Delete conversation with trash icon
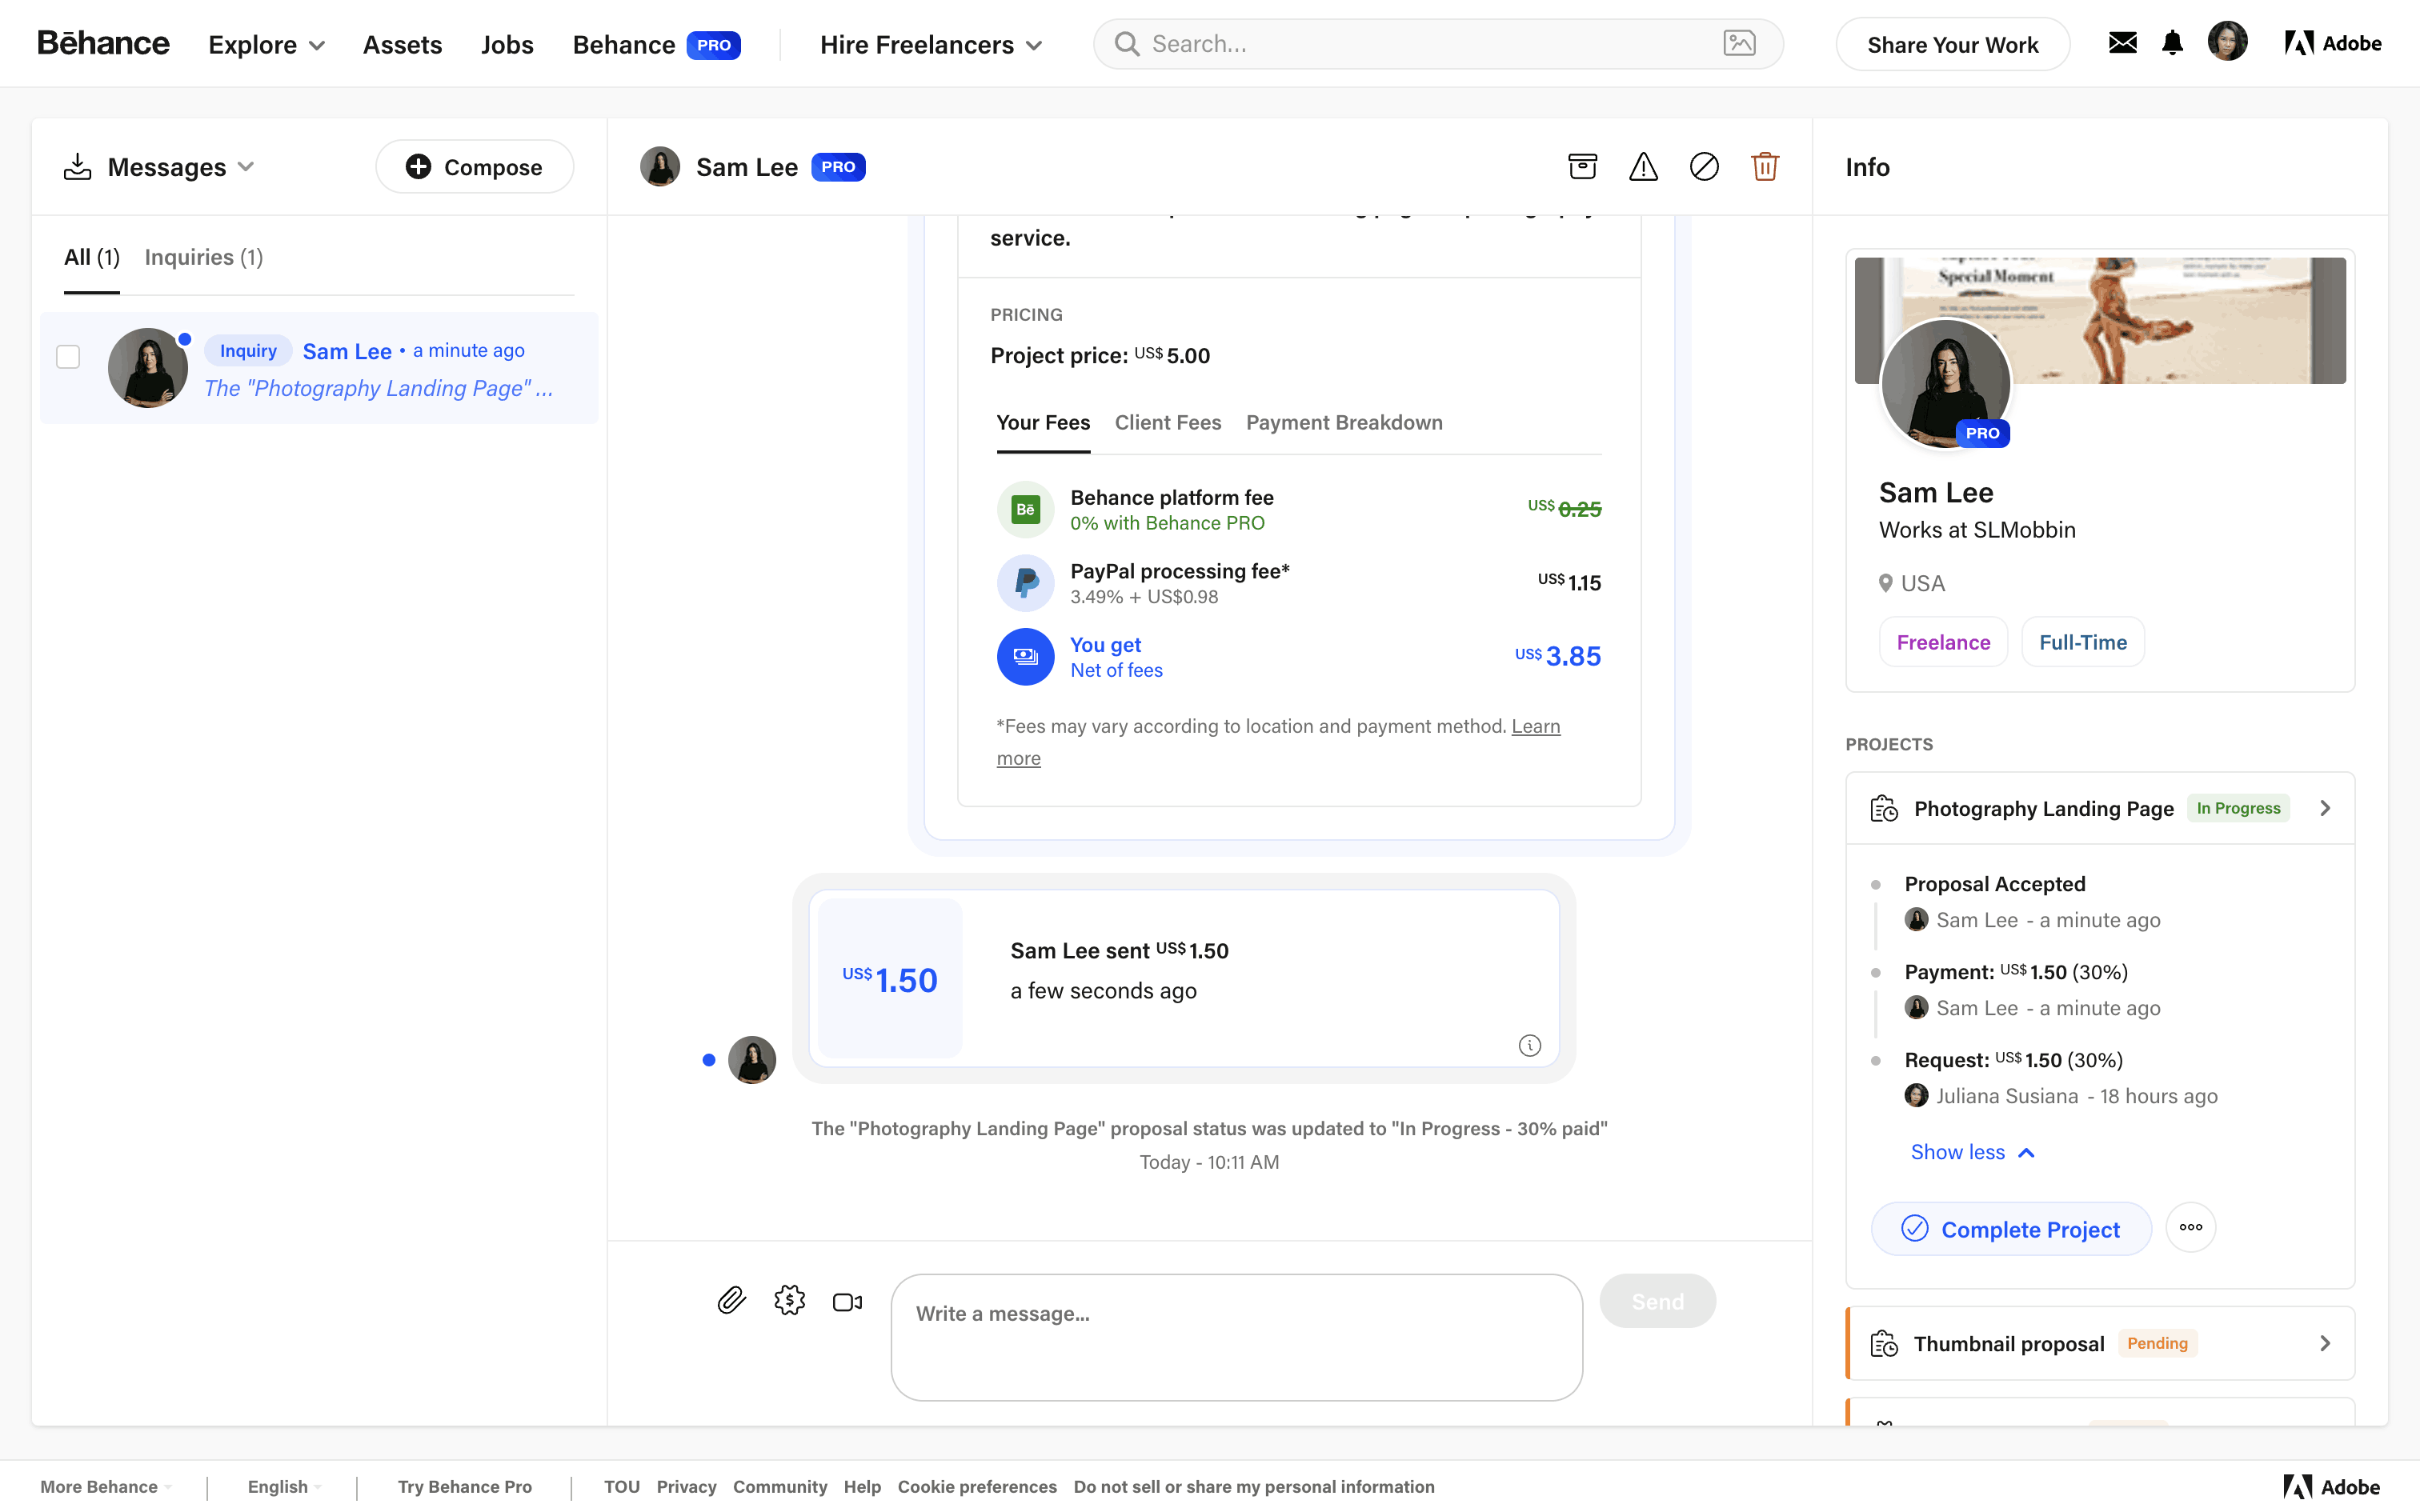The image size is (2420, 1512). point(1765,166)
